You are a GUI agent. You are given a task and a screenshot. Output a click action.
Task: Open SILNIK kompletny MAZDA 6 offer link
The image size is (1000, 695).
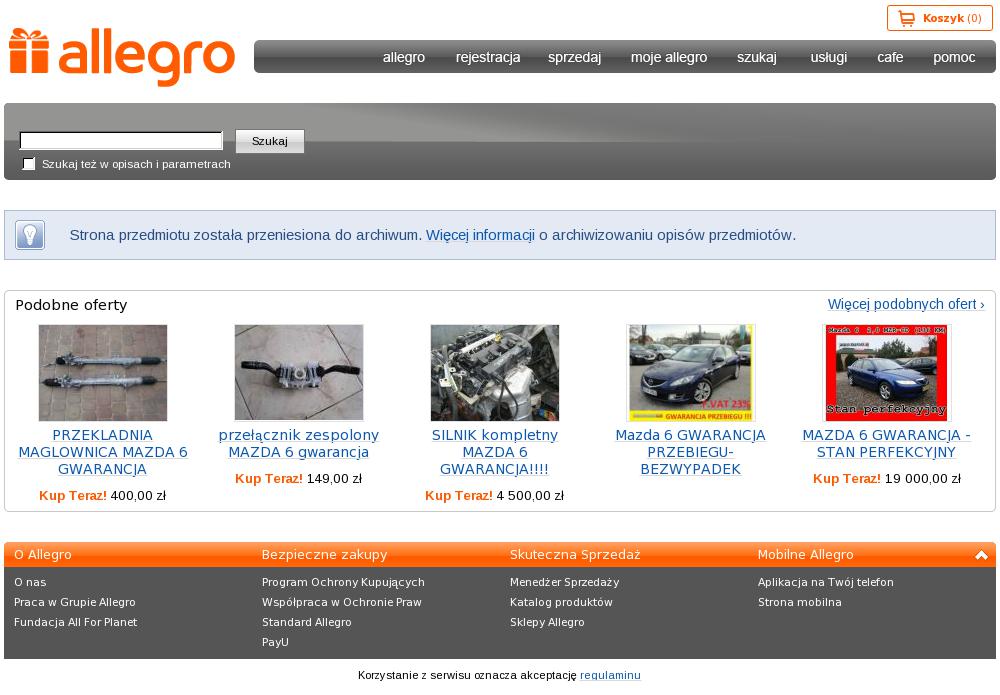pyautogui.click(x=494, y=452)
